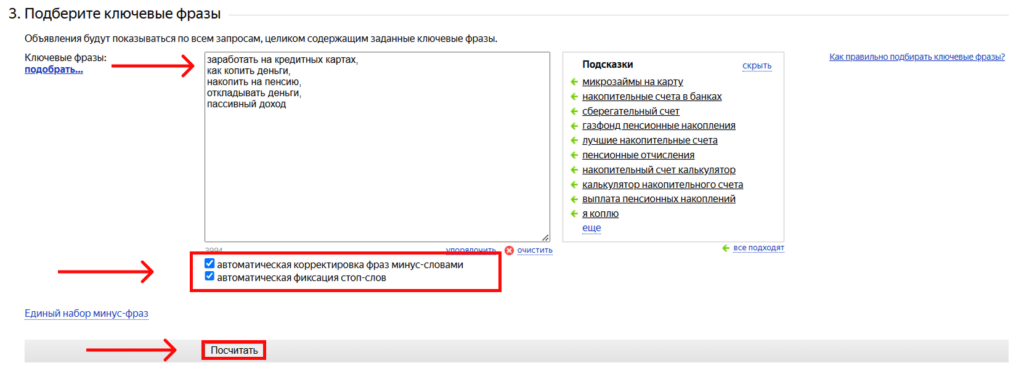Click phrase line накопить на пенсию
This screenshot has width=1024, height=371.
[253, 82]
